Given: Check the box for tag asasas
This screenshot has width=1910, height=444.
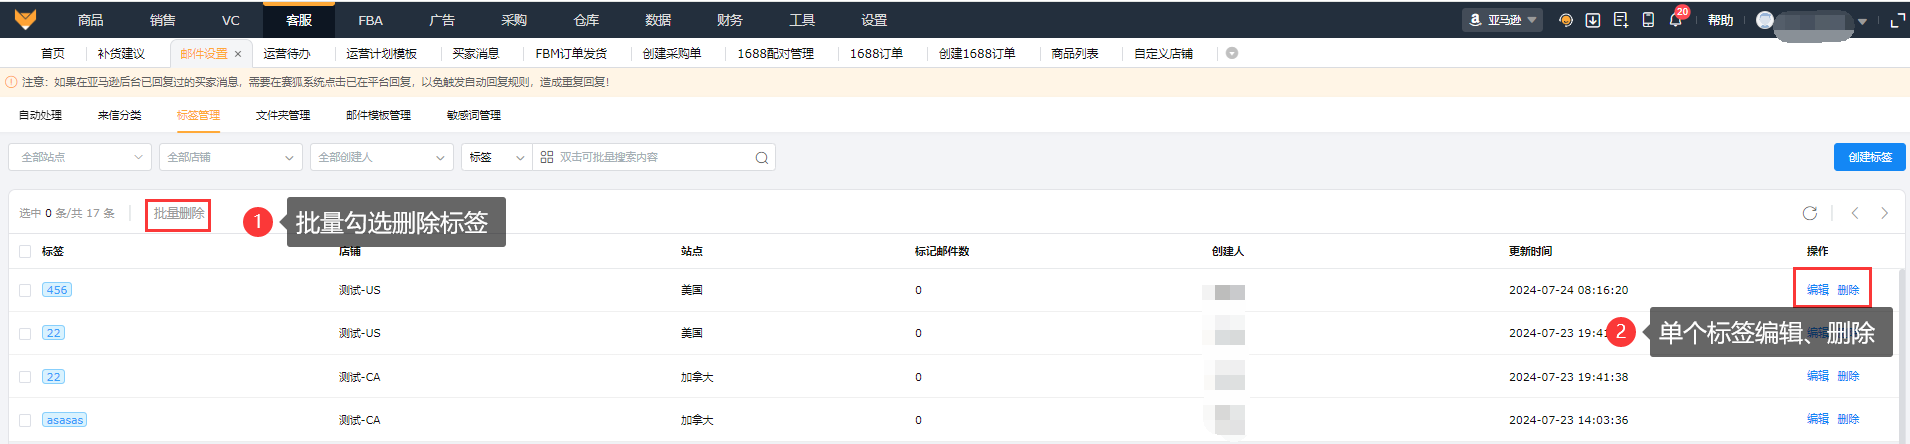Looking at the screenshot, I should [25, 420].
